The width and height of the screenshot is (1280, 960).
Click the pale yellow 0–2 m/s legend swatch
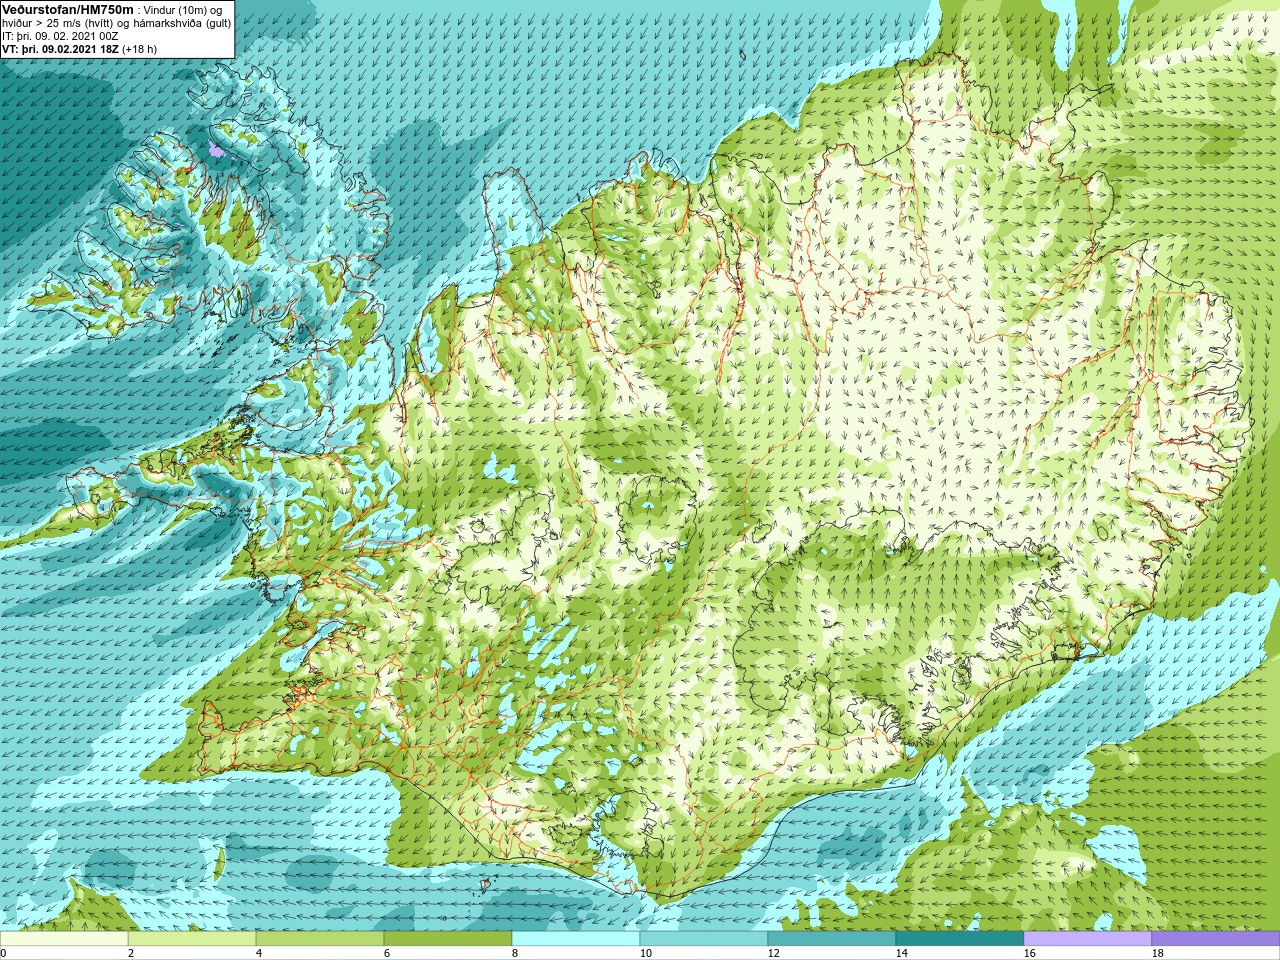click(x=64, y=939)
